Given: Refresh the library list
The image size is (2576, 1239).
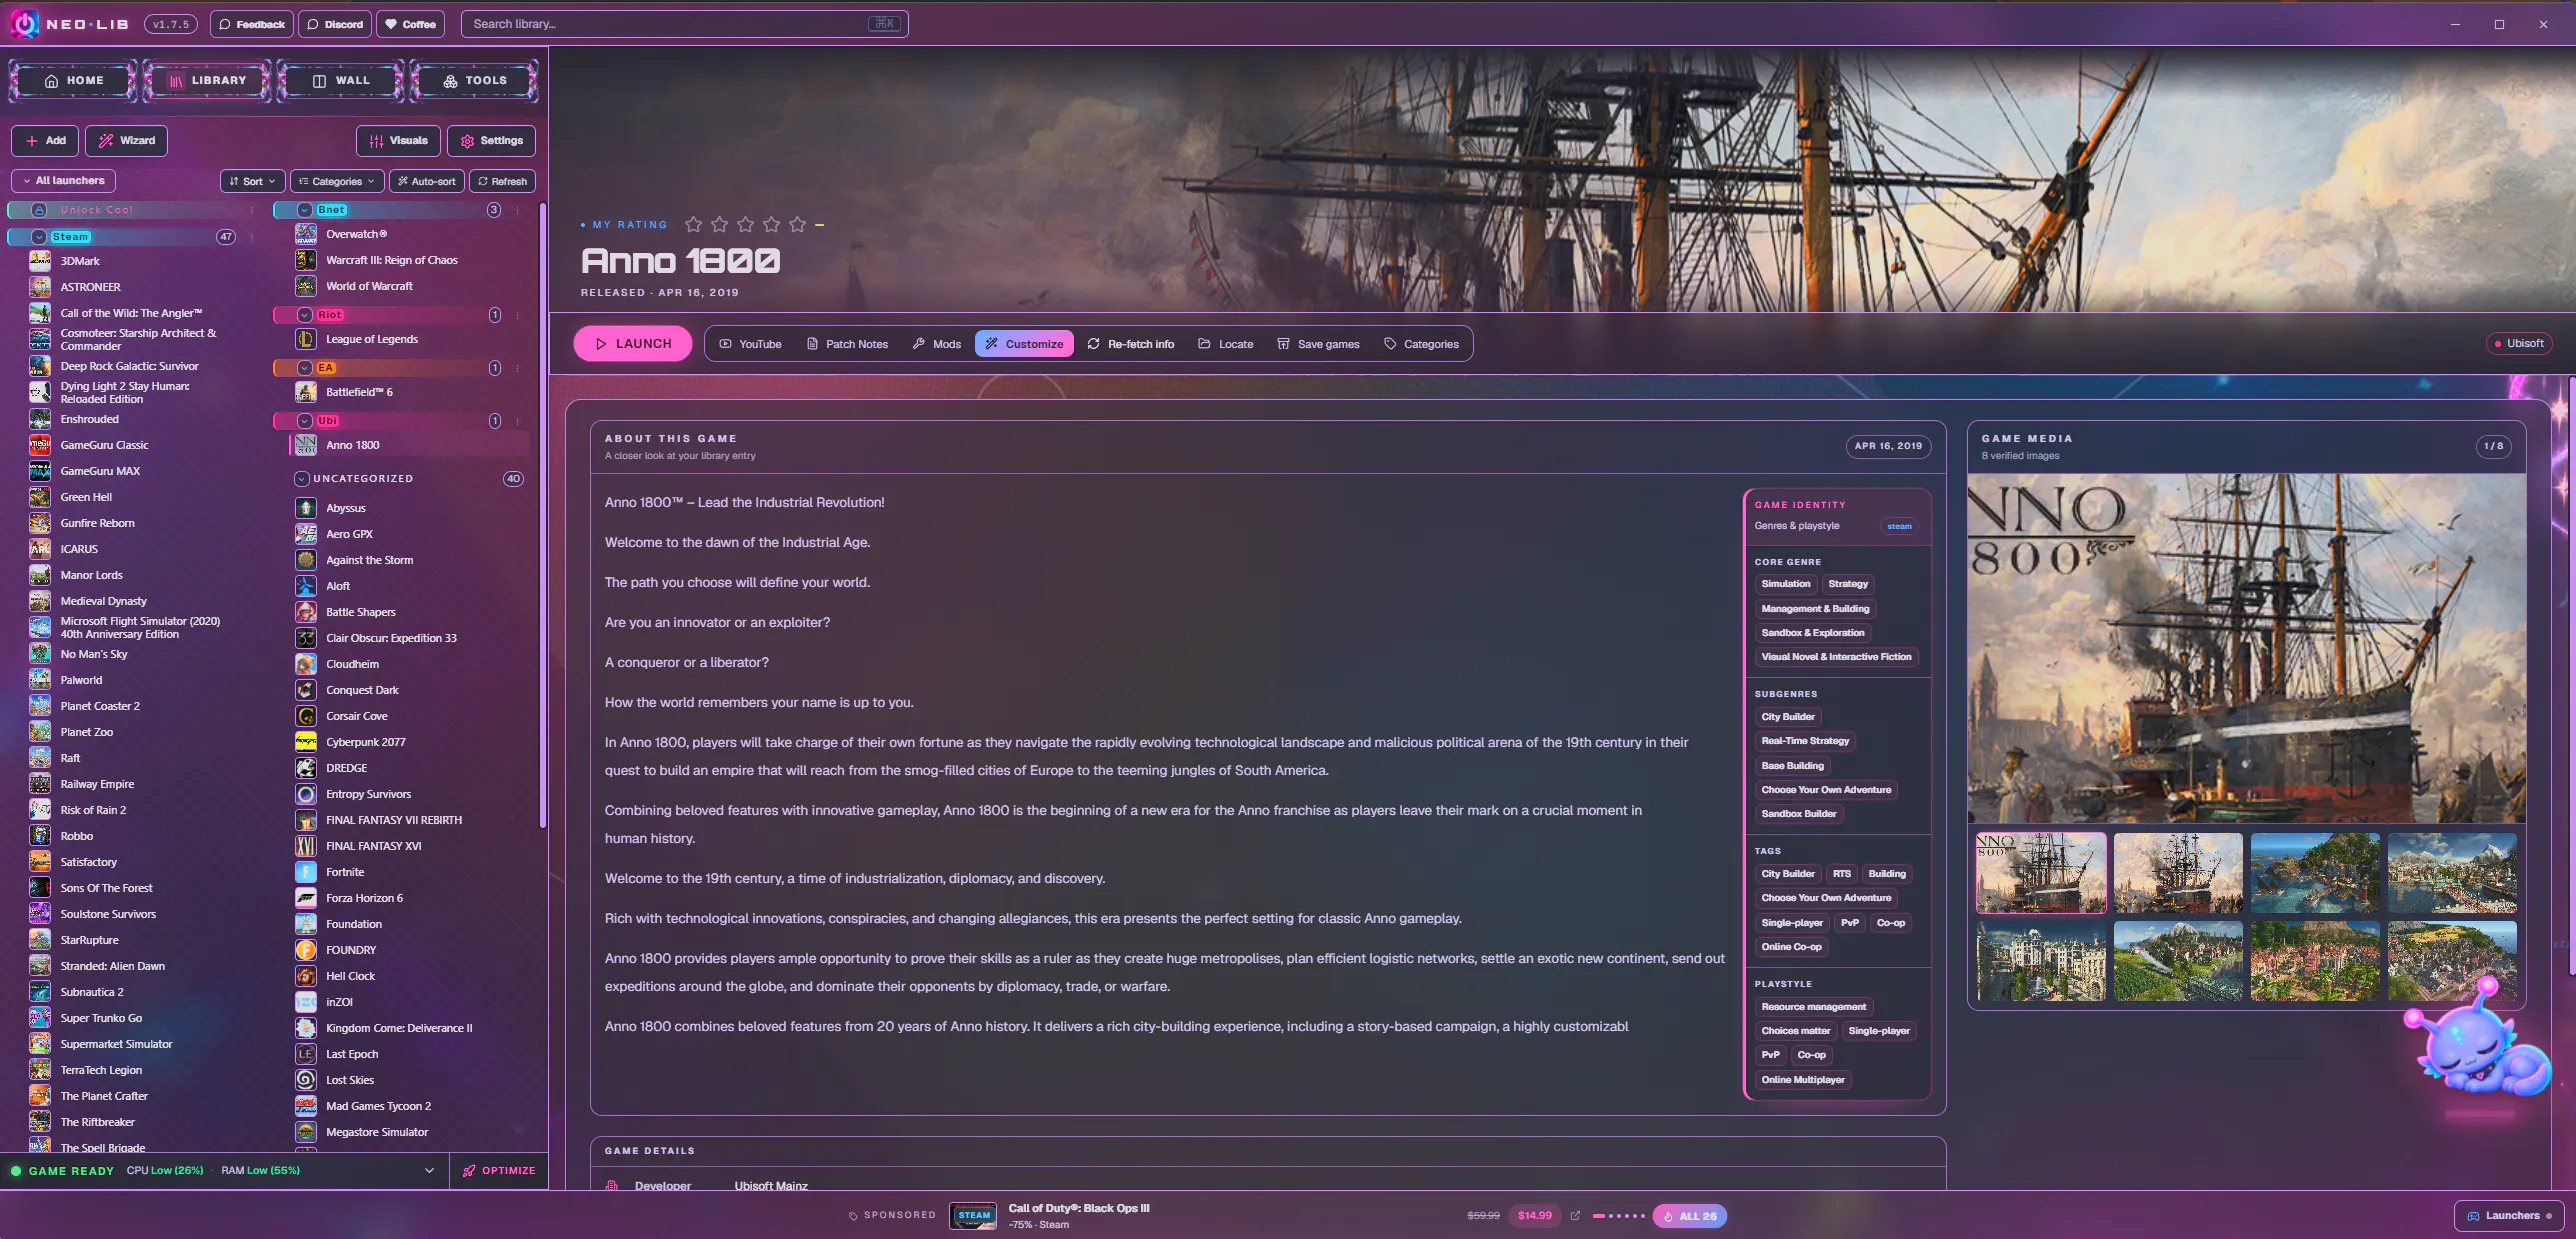Looking at the screenshot, I should pyautogui.click(x=502, y=181).
